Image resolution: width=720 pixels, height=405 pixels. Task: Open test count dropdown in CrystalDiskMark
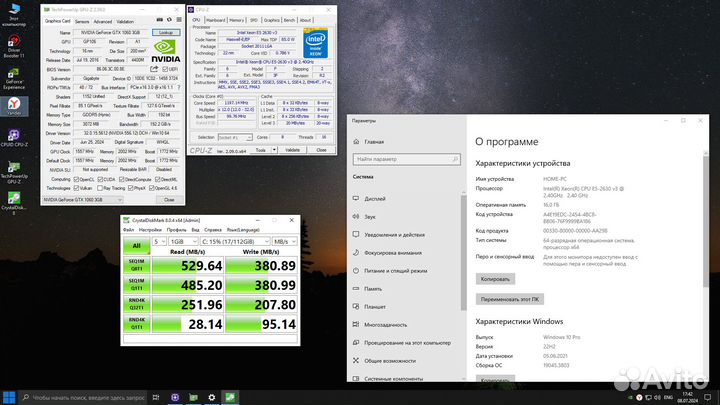click(x=159, y=242)
